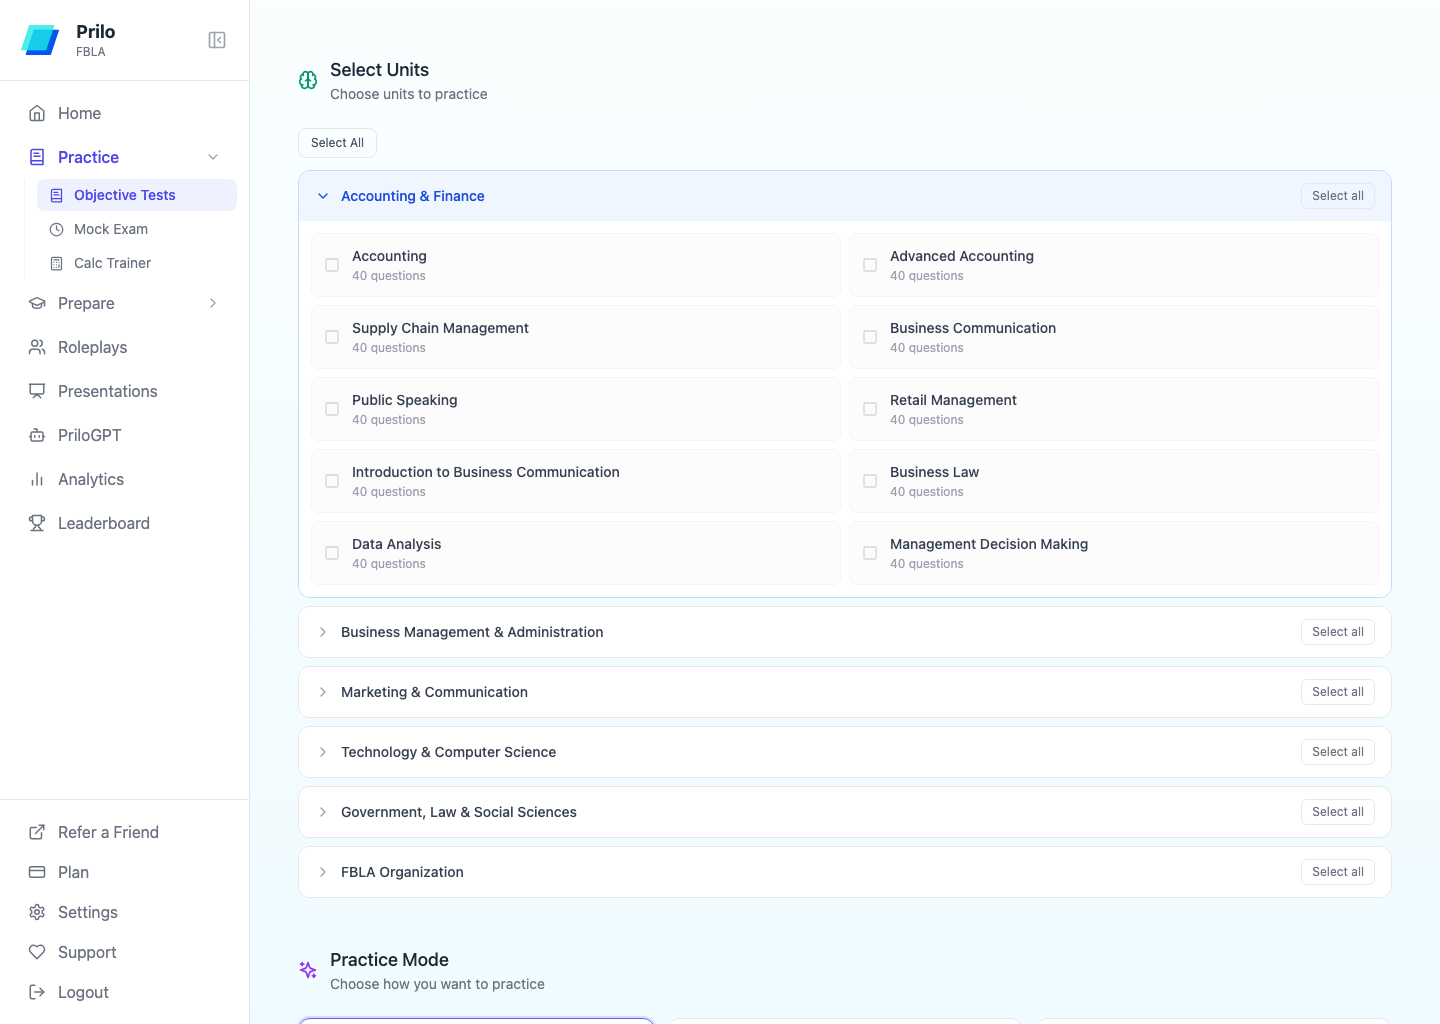Viewport: 1440px width, 1024px height.
Task: Check the Advanced Accounting checkbox
Action: (870, 265)
